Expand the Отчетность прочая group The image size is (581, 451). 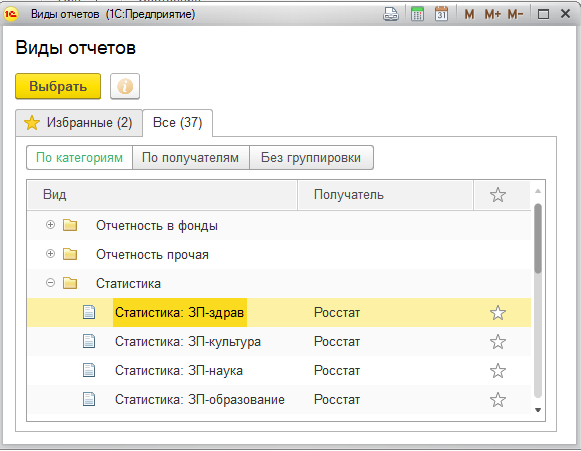(50, 253)
